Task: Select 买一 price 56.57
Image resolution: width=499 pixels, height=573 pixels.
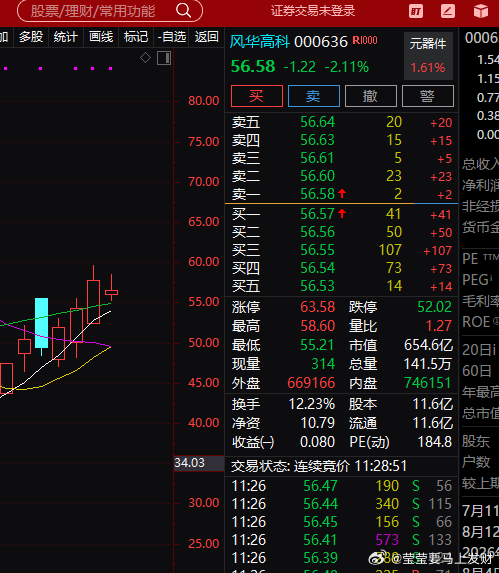Action: pos(317,214)
